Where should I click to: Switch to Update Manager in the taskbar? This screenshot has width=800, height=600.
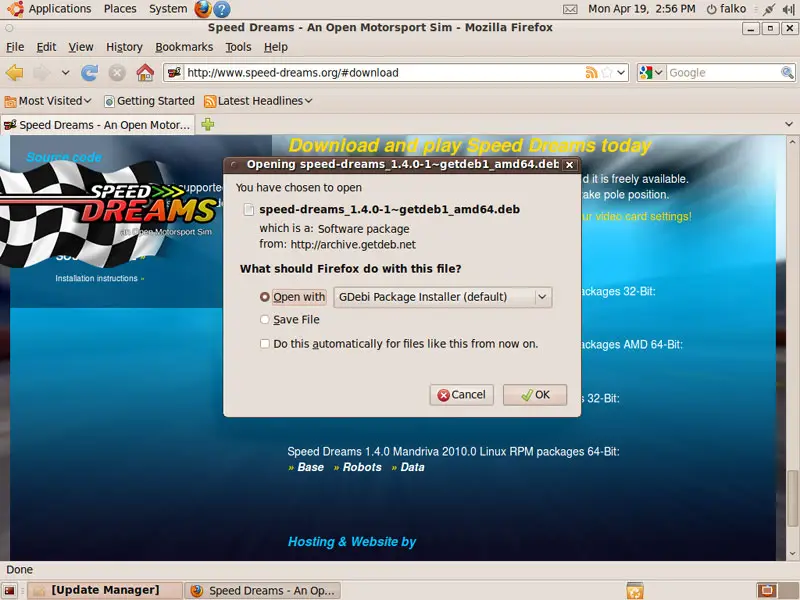pyautogui.click(x=105, y=590)
